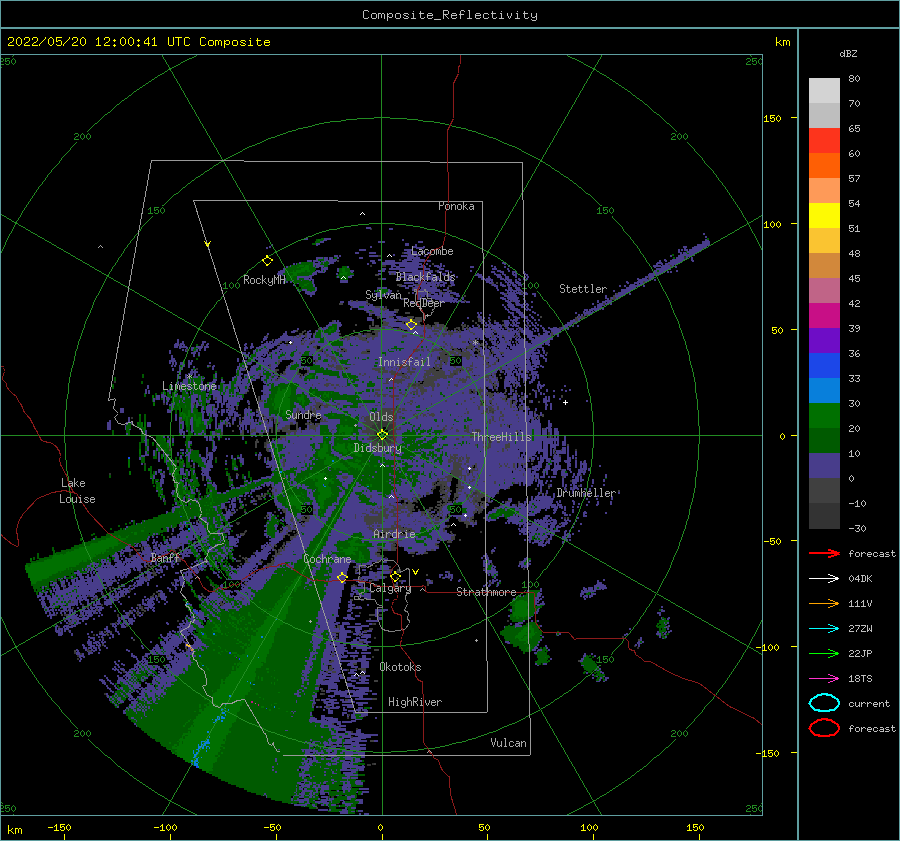Click the yellow 51 dBZ color swatch
Viewport: 900px width, 841px height.
(x=824, y=216)
